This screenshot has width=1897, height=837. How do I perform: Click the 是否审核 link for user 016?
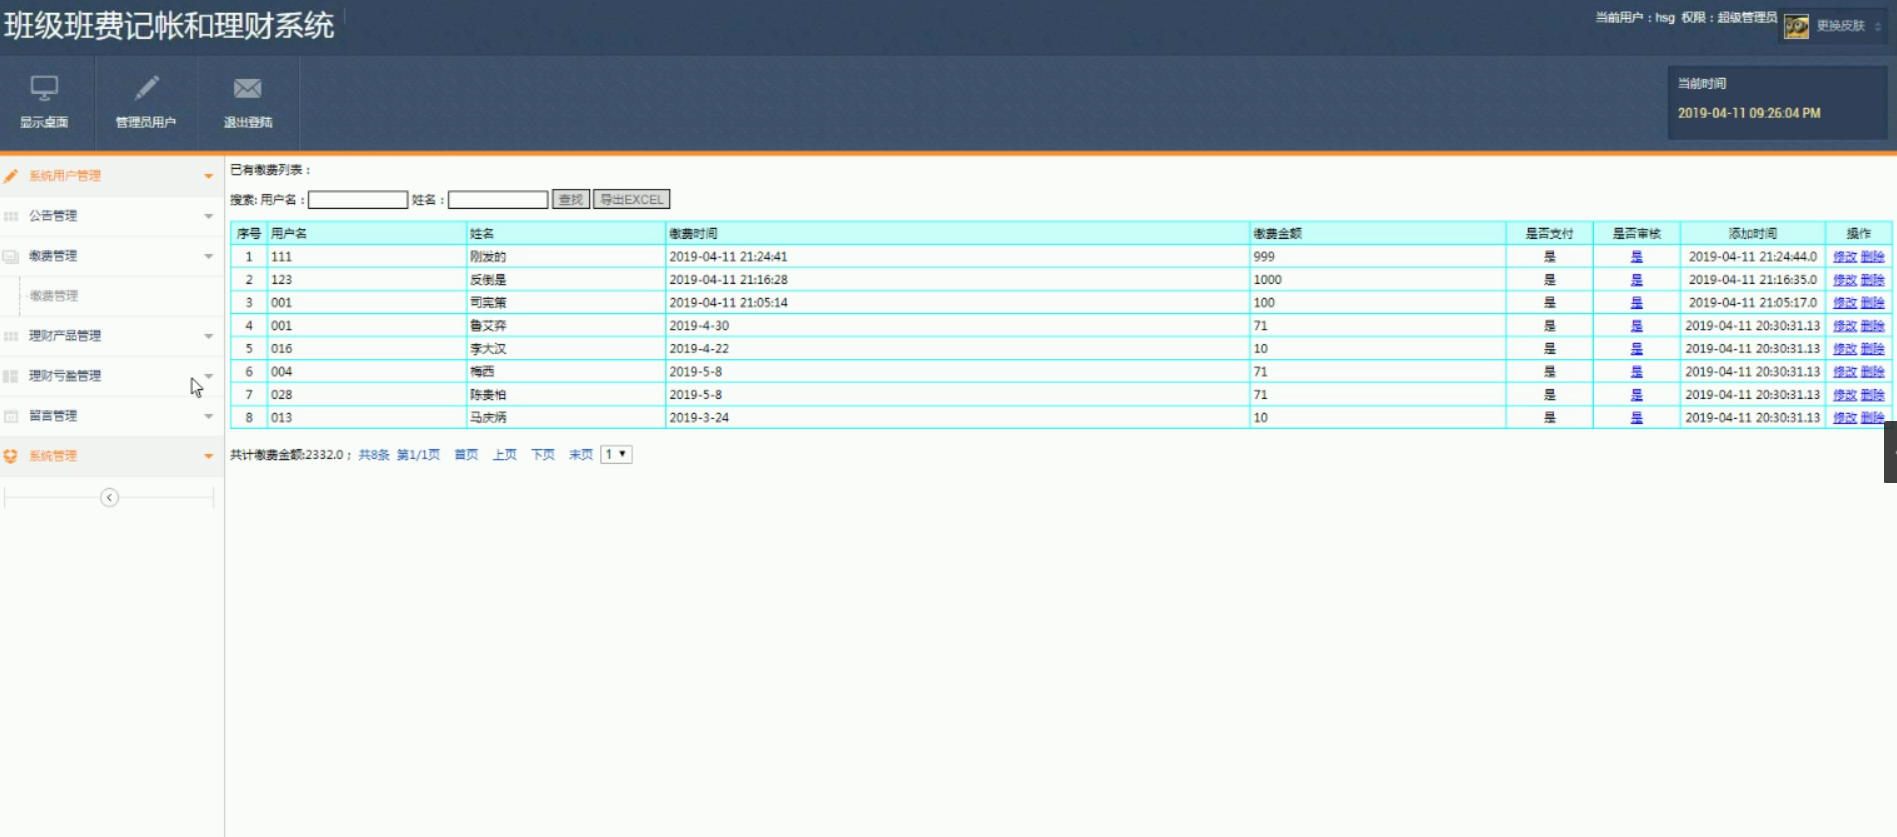[x=1636, y=349]
